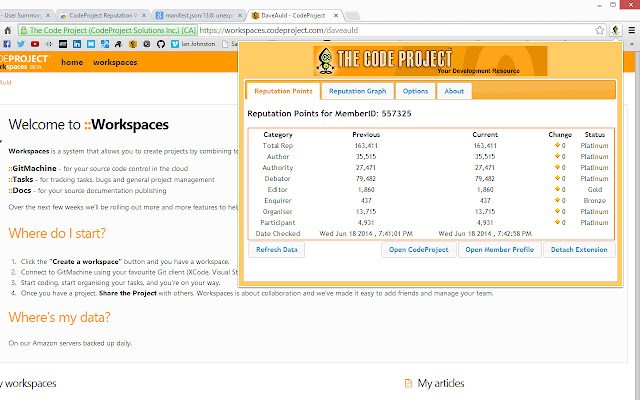This screenshot has width=640, height=400.
Task: Click the My articles heading text
Action: pyautogui.click(x=441, y=383)
